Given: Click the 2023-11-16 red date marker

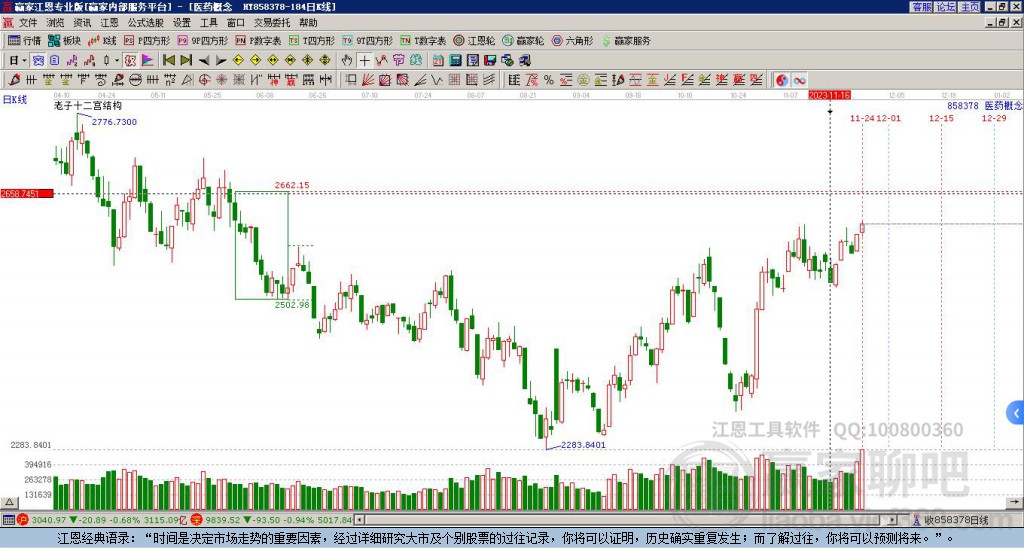Looking at the screenshot, I should tap(829, 95).
